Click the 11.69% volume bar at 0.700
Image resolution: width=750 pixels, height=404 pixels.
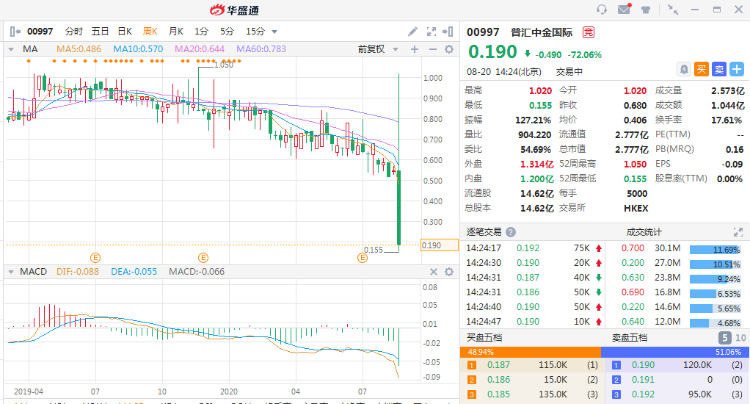[715, 250]
